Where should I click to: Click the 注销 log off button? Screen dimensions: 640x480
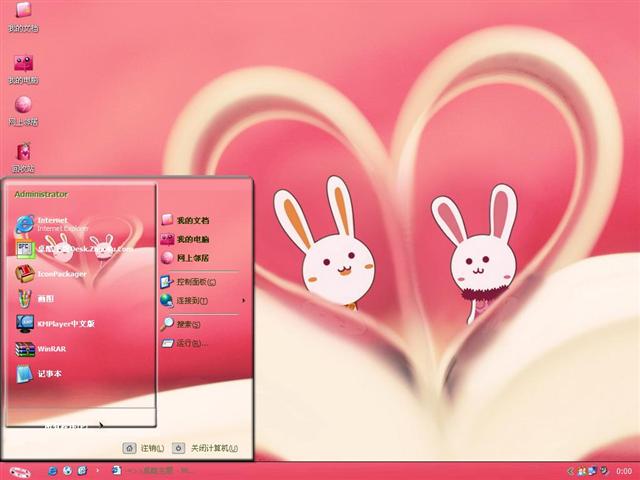point(143,448)
